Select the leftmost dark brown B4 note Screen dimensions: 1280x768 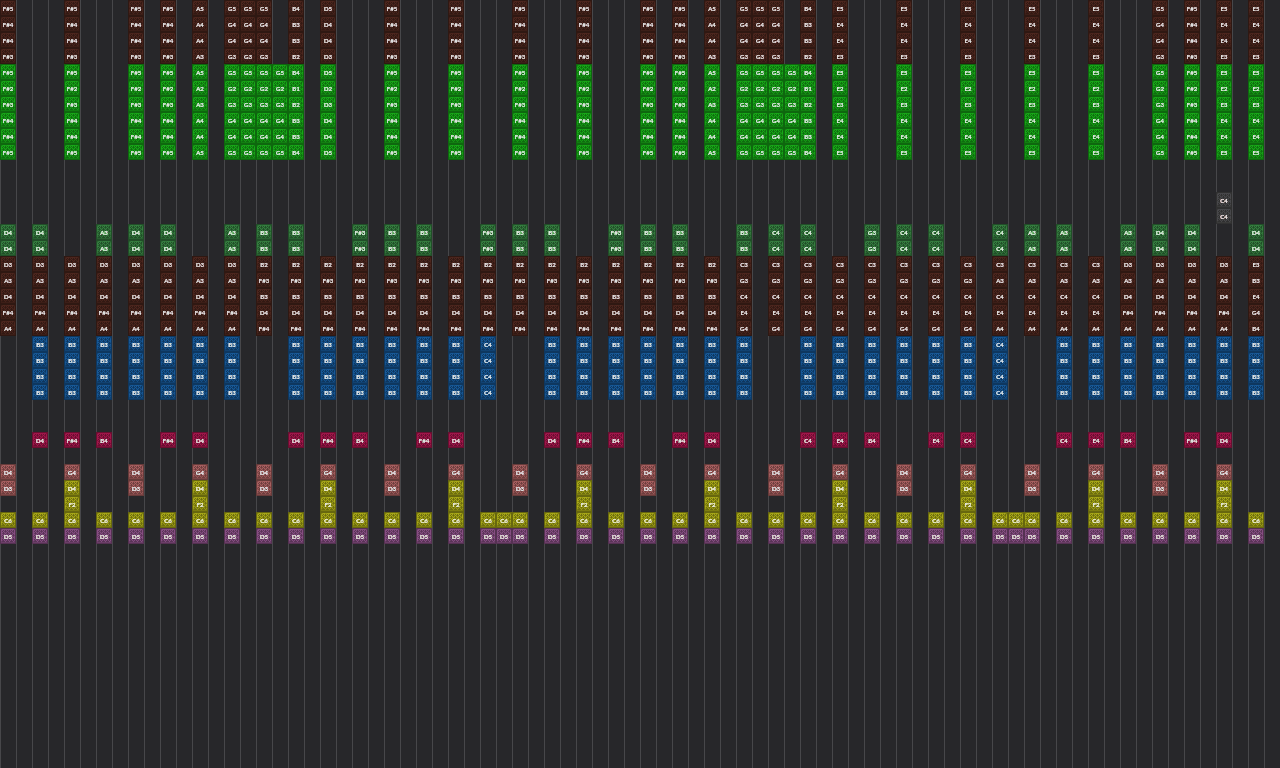296,9
